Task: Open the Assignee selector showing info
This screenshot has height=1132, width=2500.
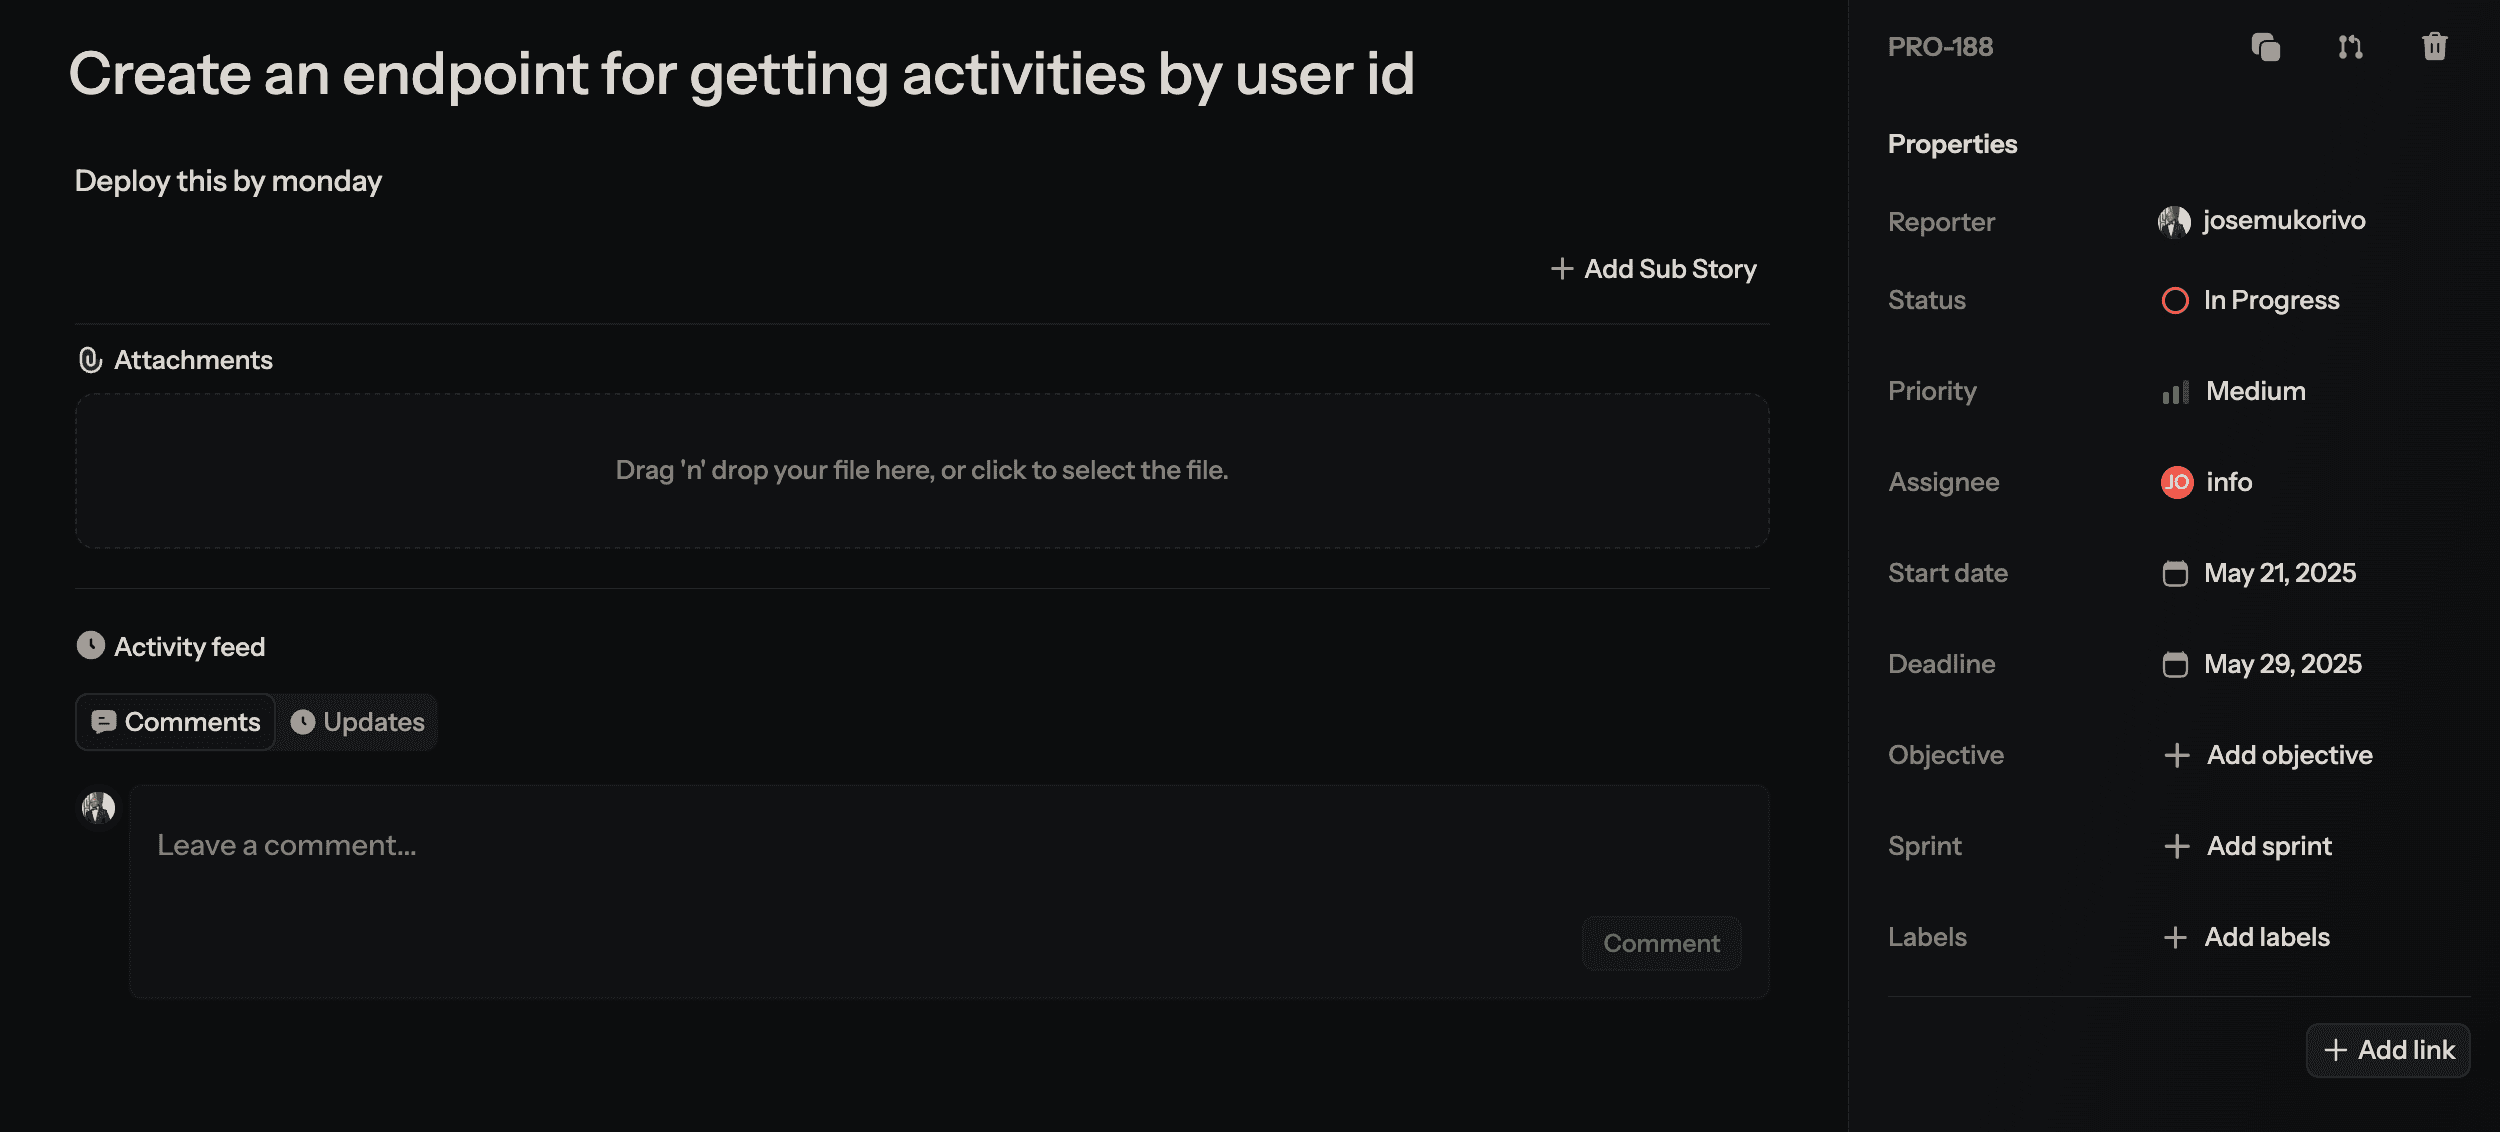Action: (2229, 482)
